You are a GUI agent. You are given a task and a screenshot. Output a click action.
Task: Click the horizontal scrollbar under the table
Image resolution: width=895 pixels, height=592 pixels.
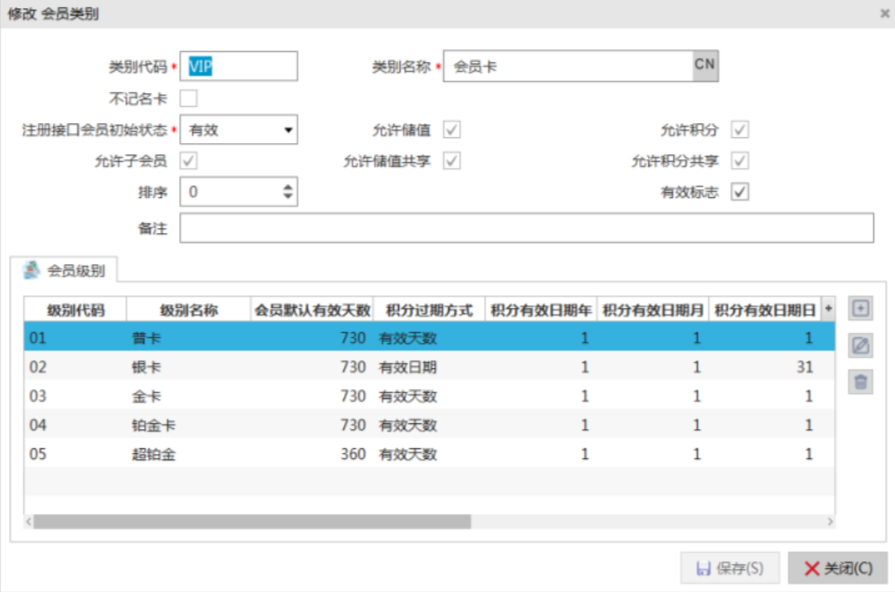point(252,522)
